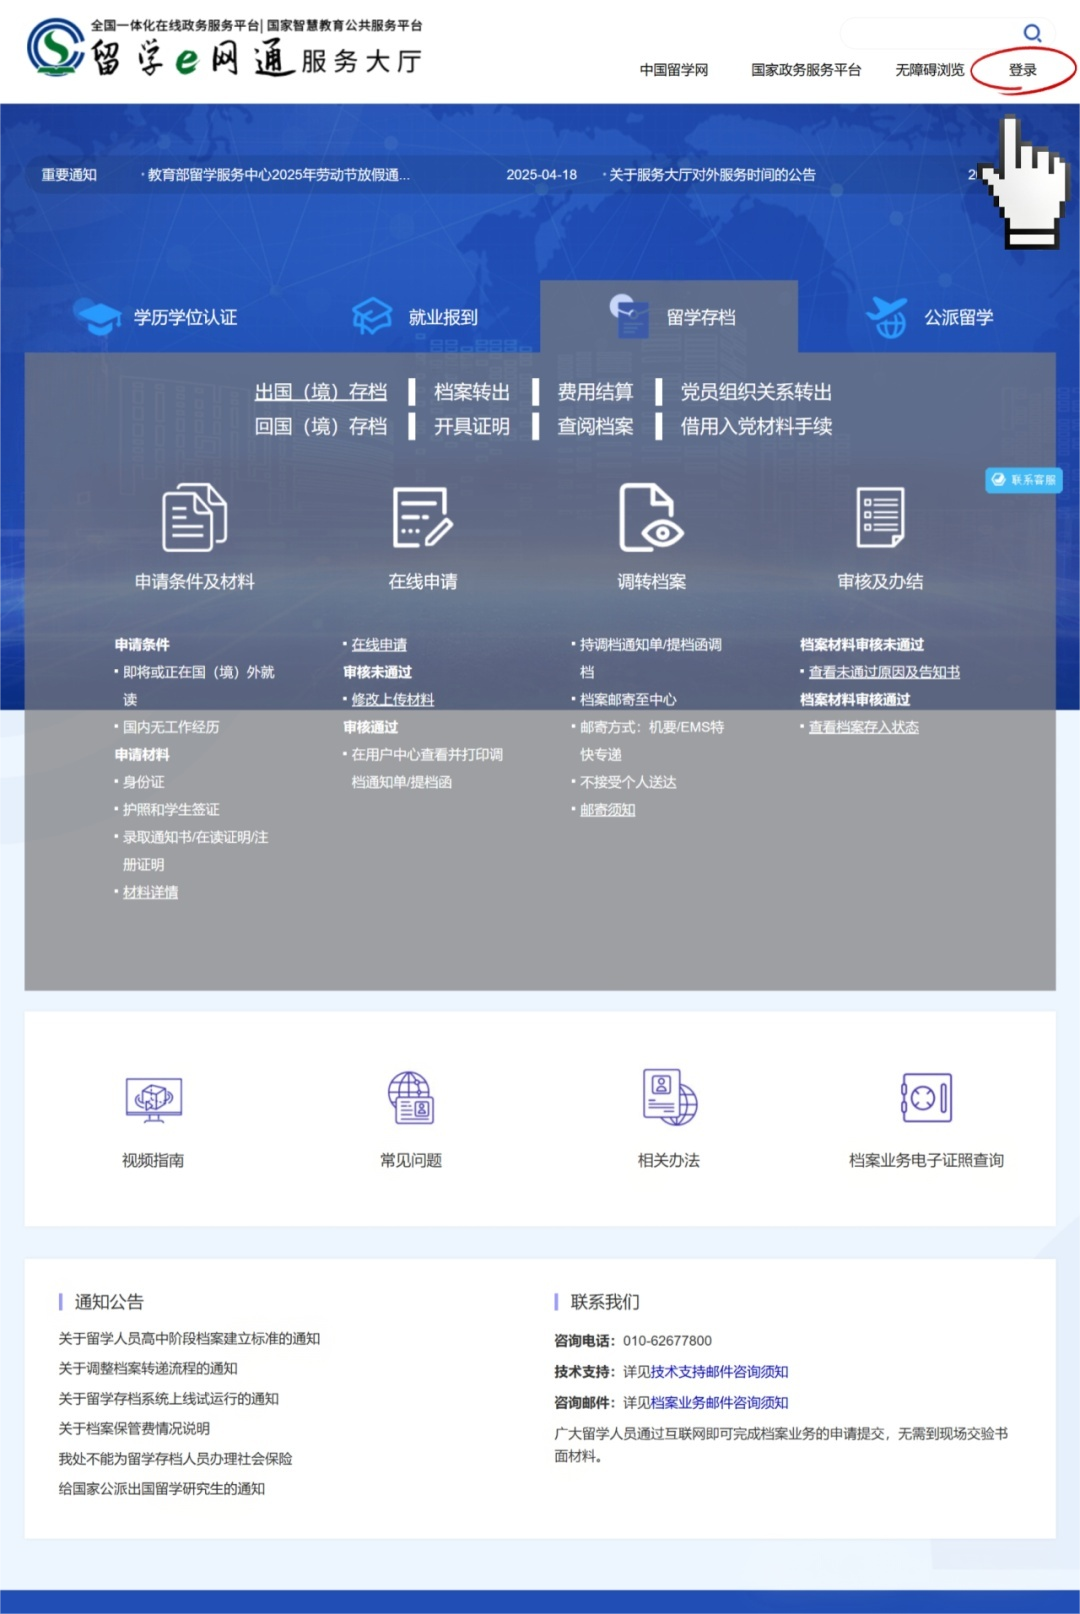Click the 联系我们 section heading
Image resolution: width=1080 pixels, height=1614 pixels.
point(605,1302)
